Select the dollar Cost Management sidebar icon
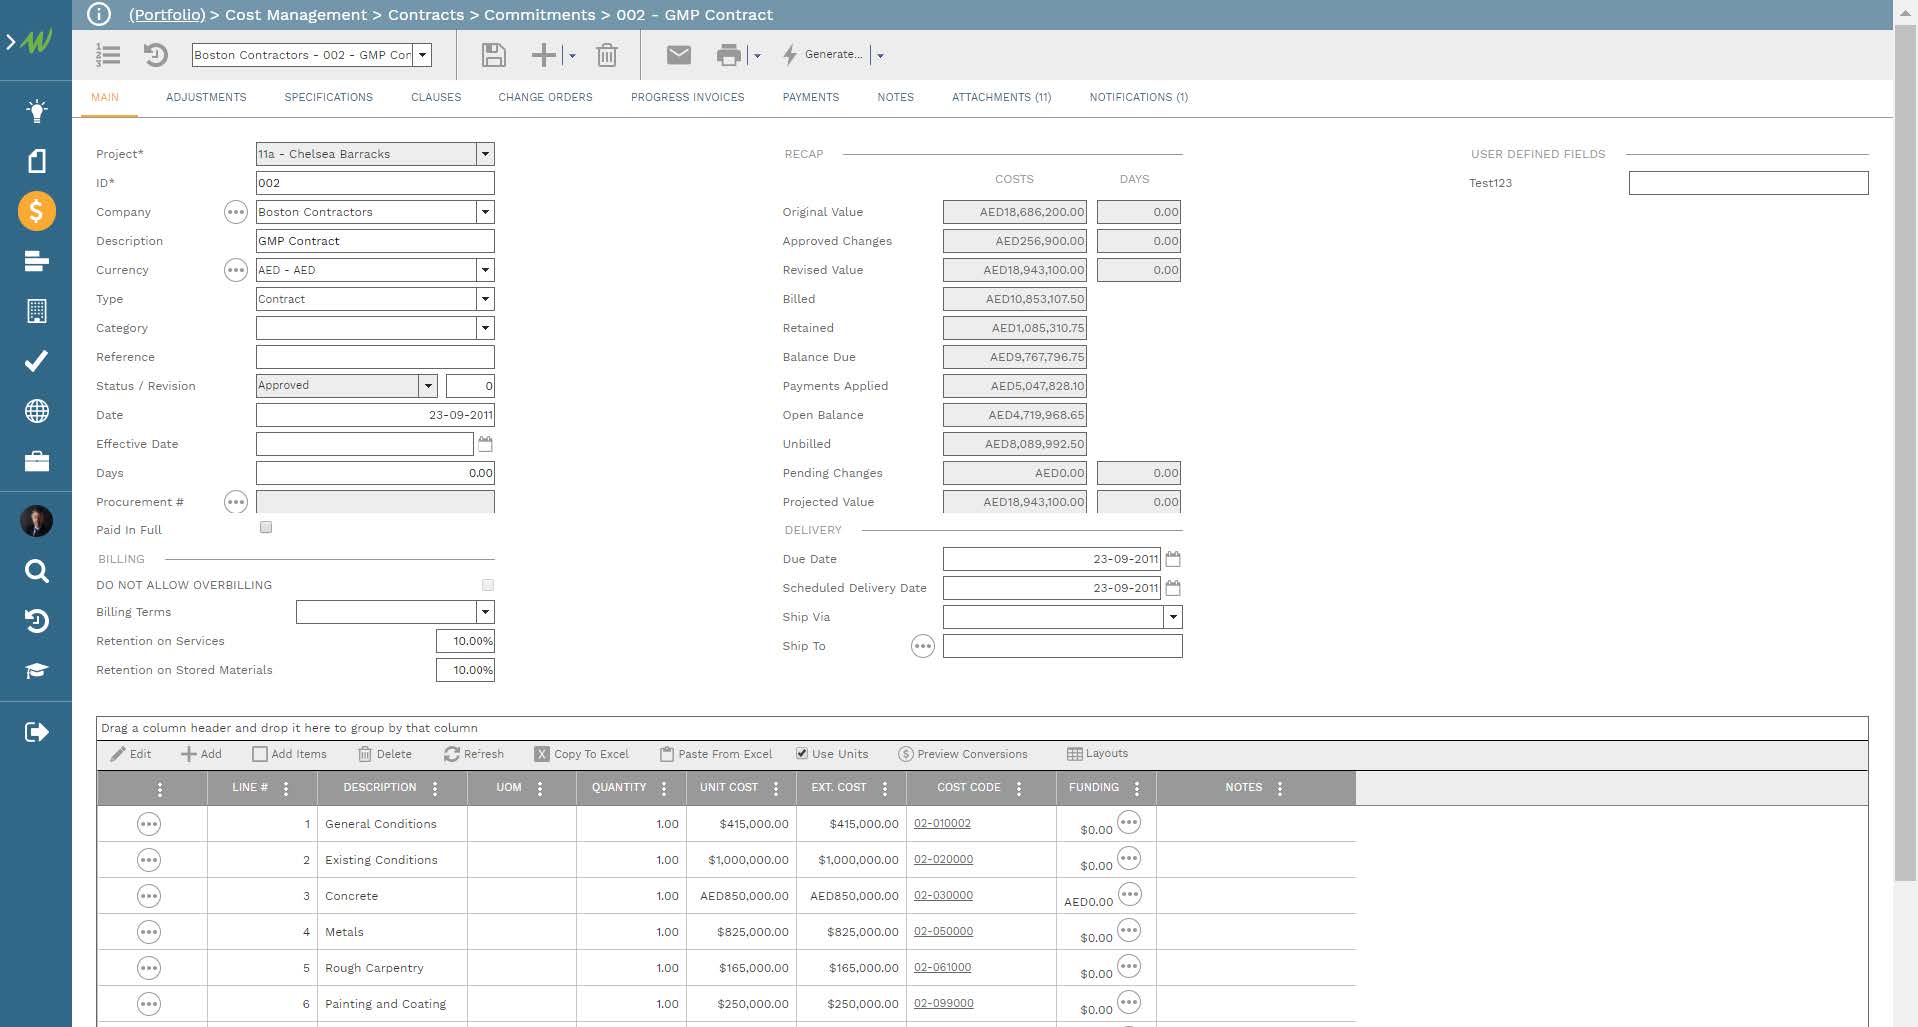 click(36, 211)
